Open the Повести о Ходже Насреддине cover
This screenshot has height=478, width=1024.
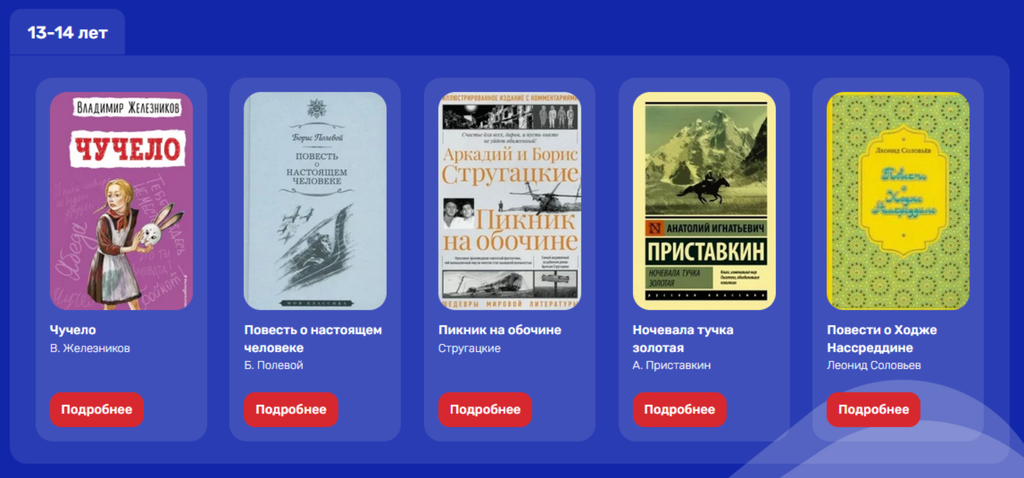[x=898, y=200]
